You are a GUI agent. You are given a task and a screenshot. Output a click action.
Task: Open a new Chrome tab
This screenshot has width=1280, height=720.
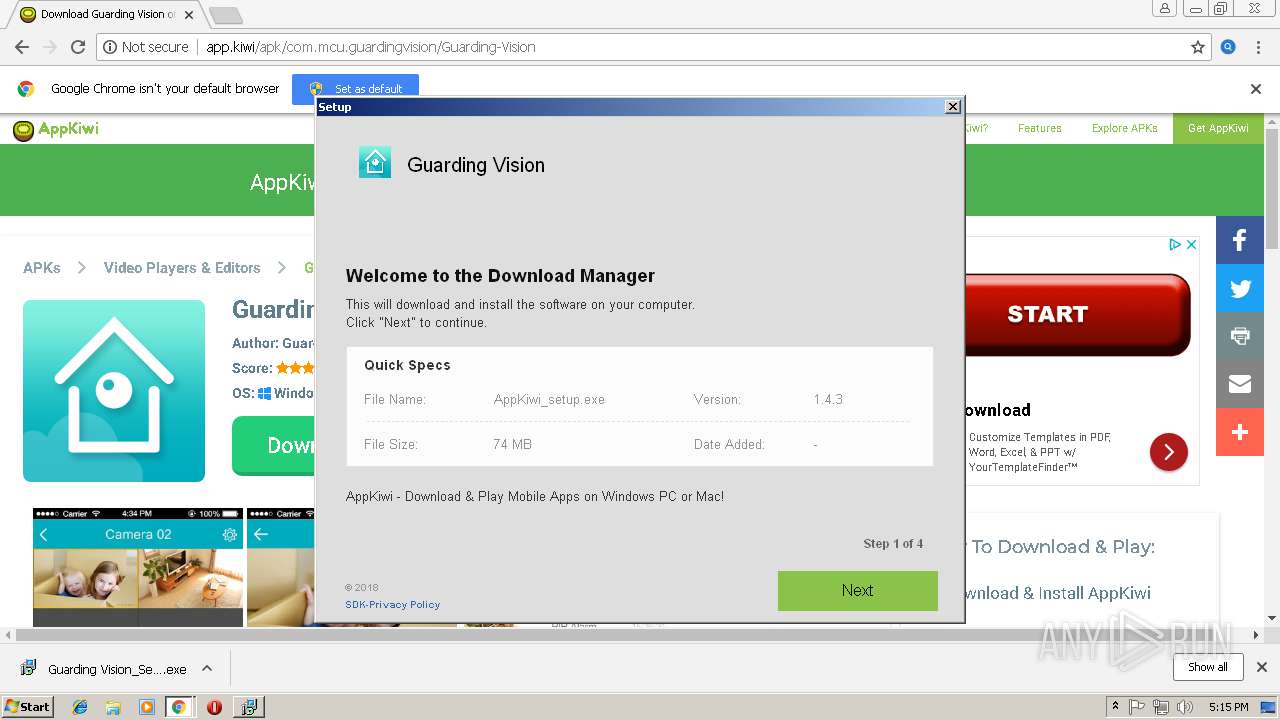coord(225,15)
